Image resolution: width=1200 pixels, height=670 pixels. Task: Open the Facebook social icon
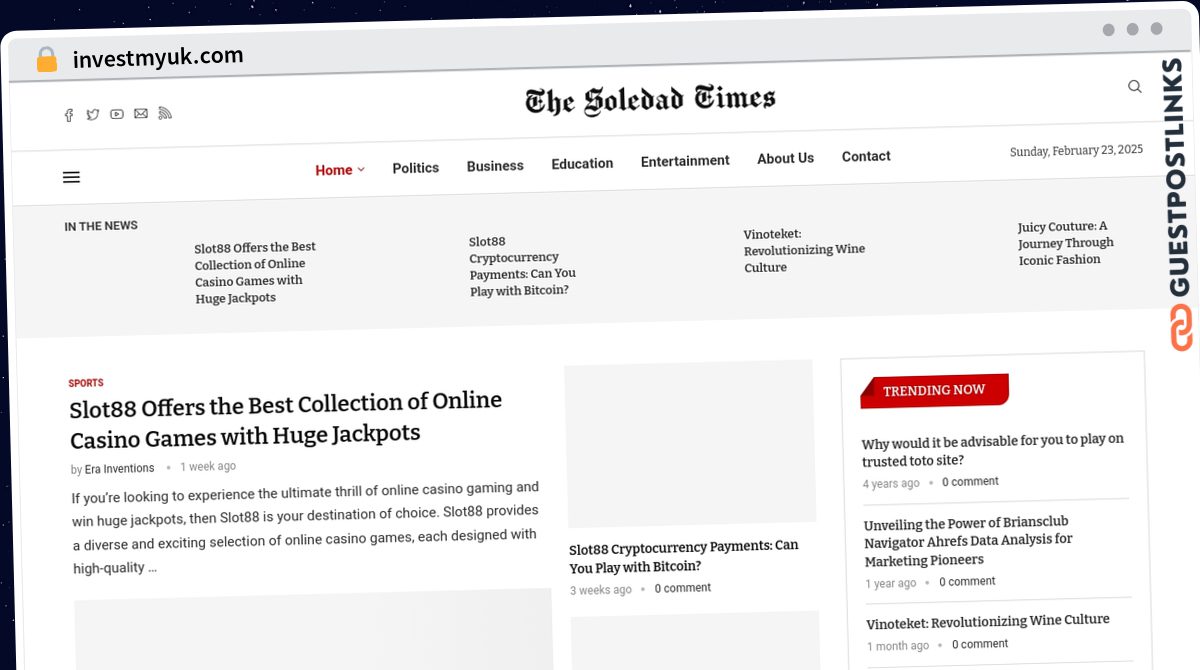point(69,115)
